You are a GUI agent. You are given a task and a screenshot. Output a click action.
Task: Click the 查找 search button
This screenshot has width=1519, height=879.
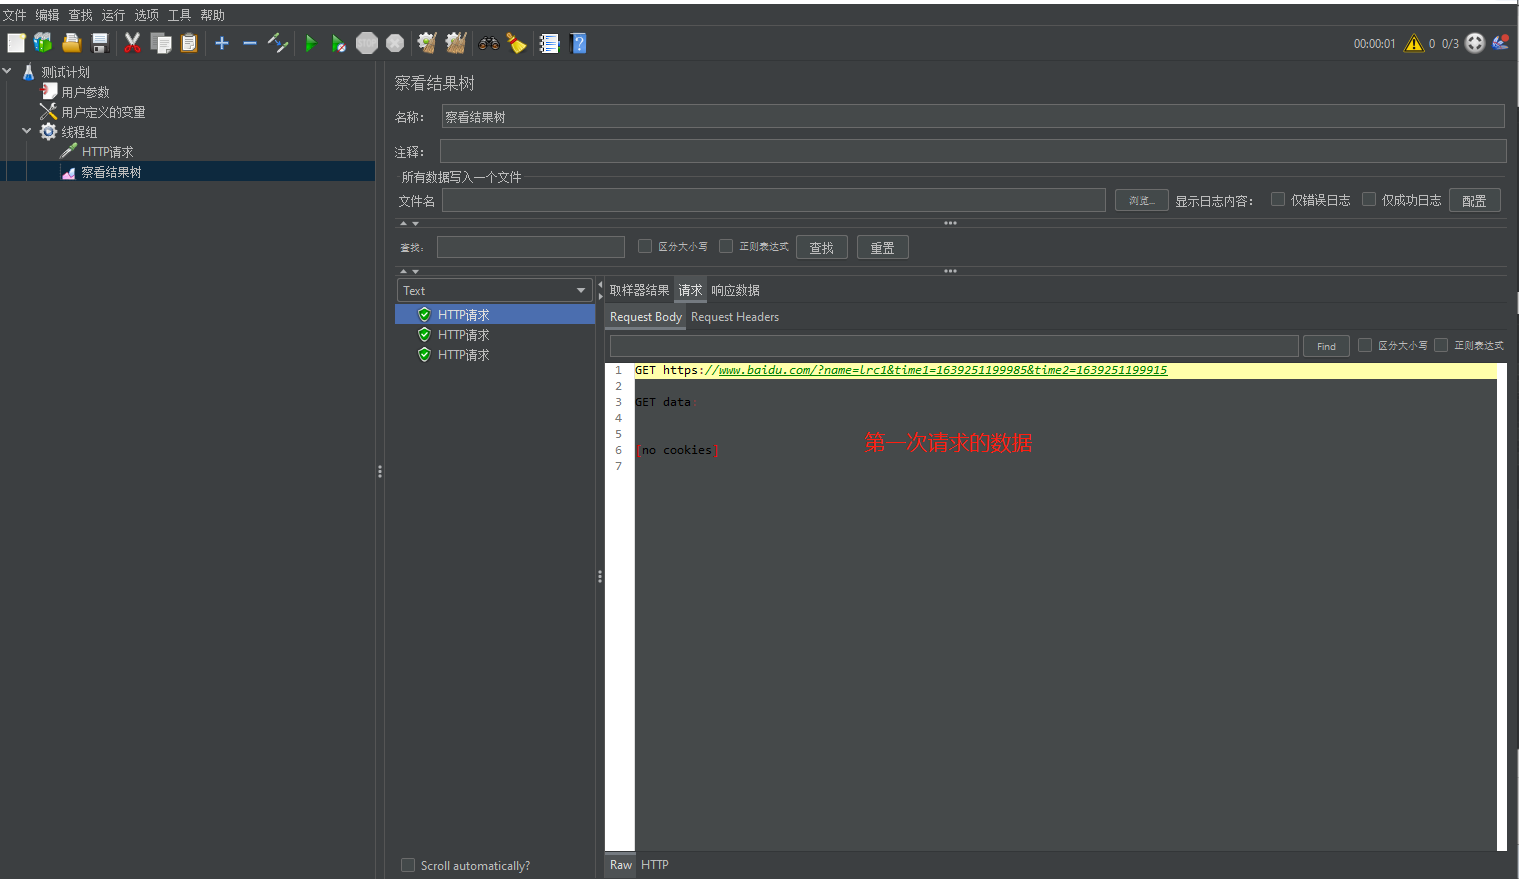click(822, 247)
